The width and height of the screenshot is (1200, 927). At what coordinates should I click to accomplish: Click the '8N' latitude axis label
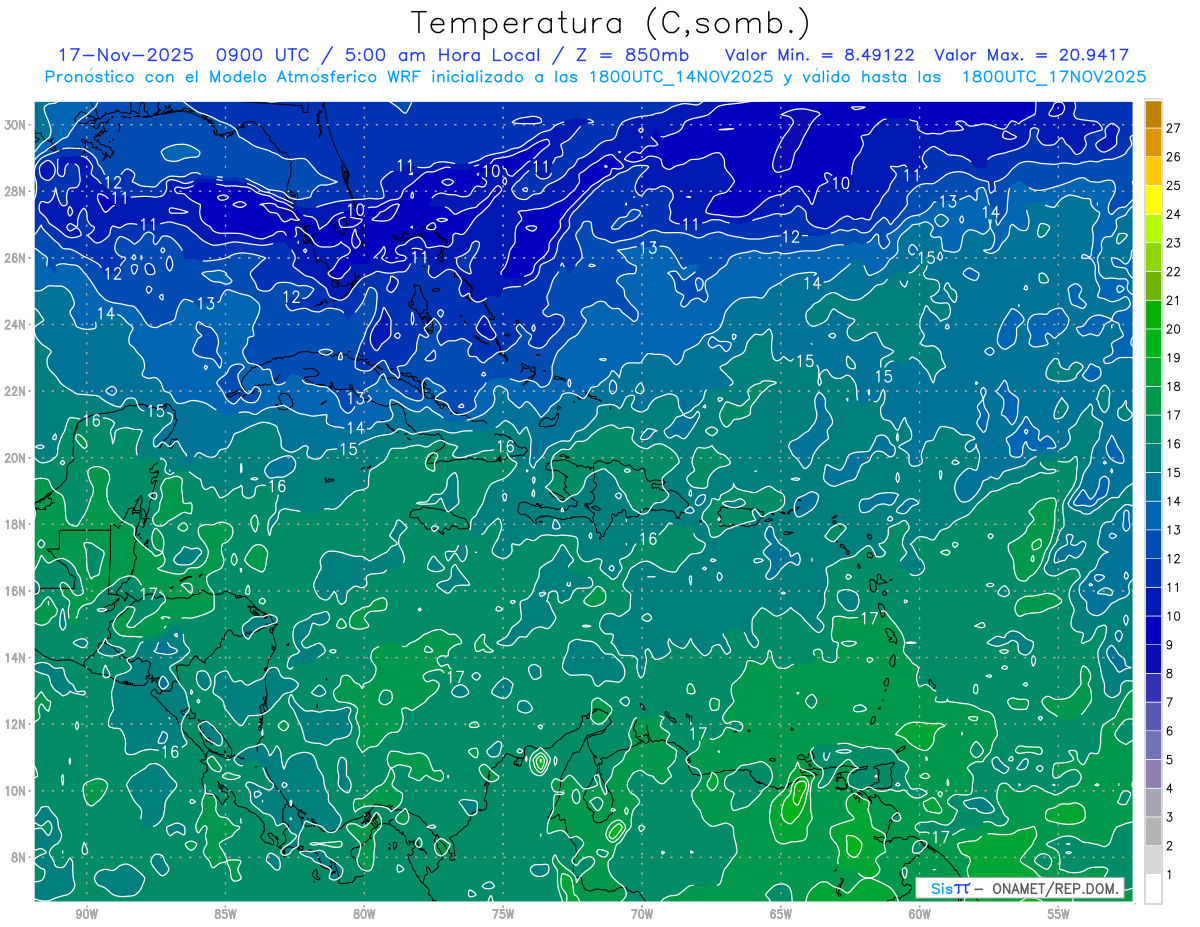click(x=20, y=857)
